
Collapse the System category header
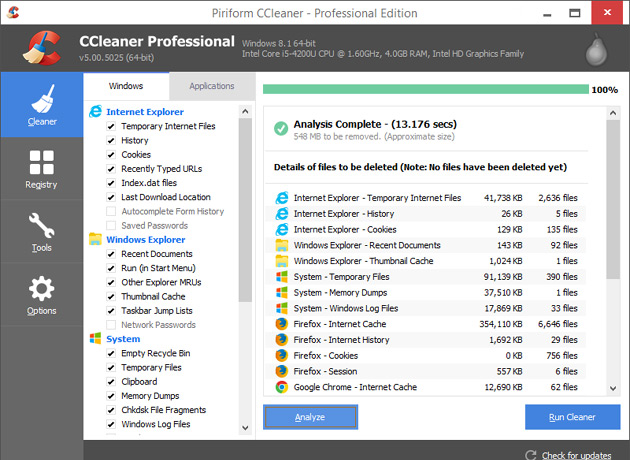tap(123, 339)
